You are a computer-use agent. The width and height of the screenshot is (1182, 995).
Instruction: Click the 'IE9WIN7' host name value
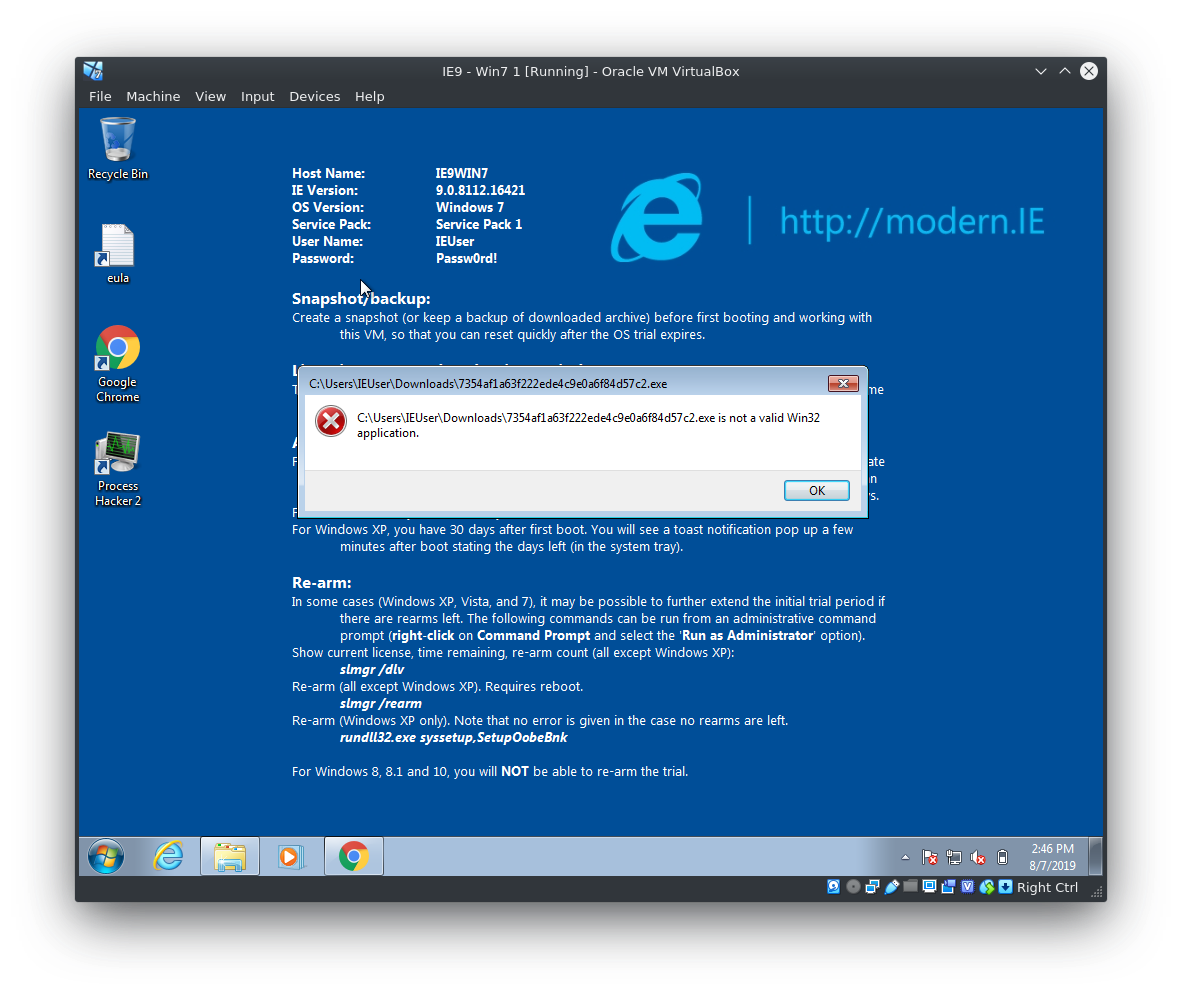point(461,173)
